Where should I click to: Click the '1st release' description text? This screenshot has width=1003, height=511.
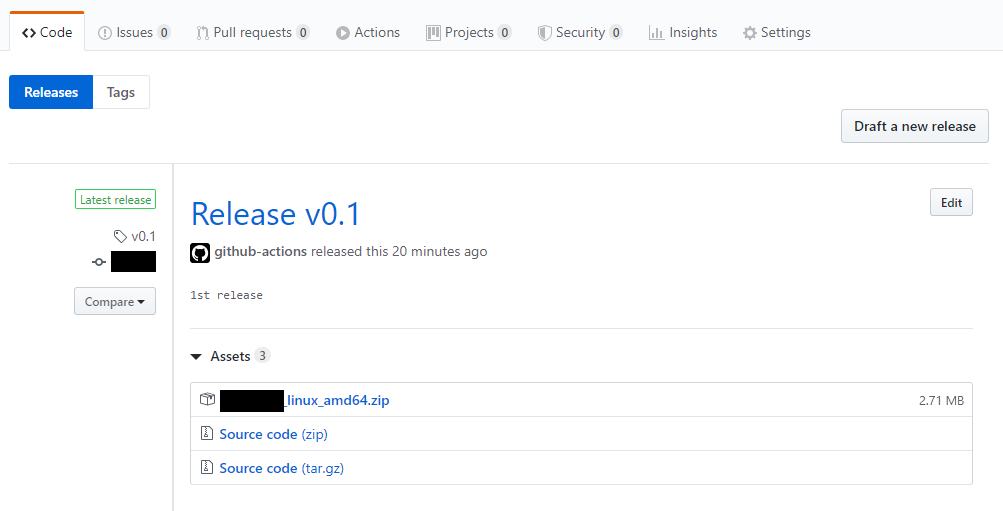click(226, 295)
